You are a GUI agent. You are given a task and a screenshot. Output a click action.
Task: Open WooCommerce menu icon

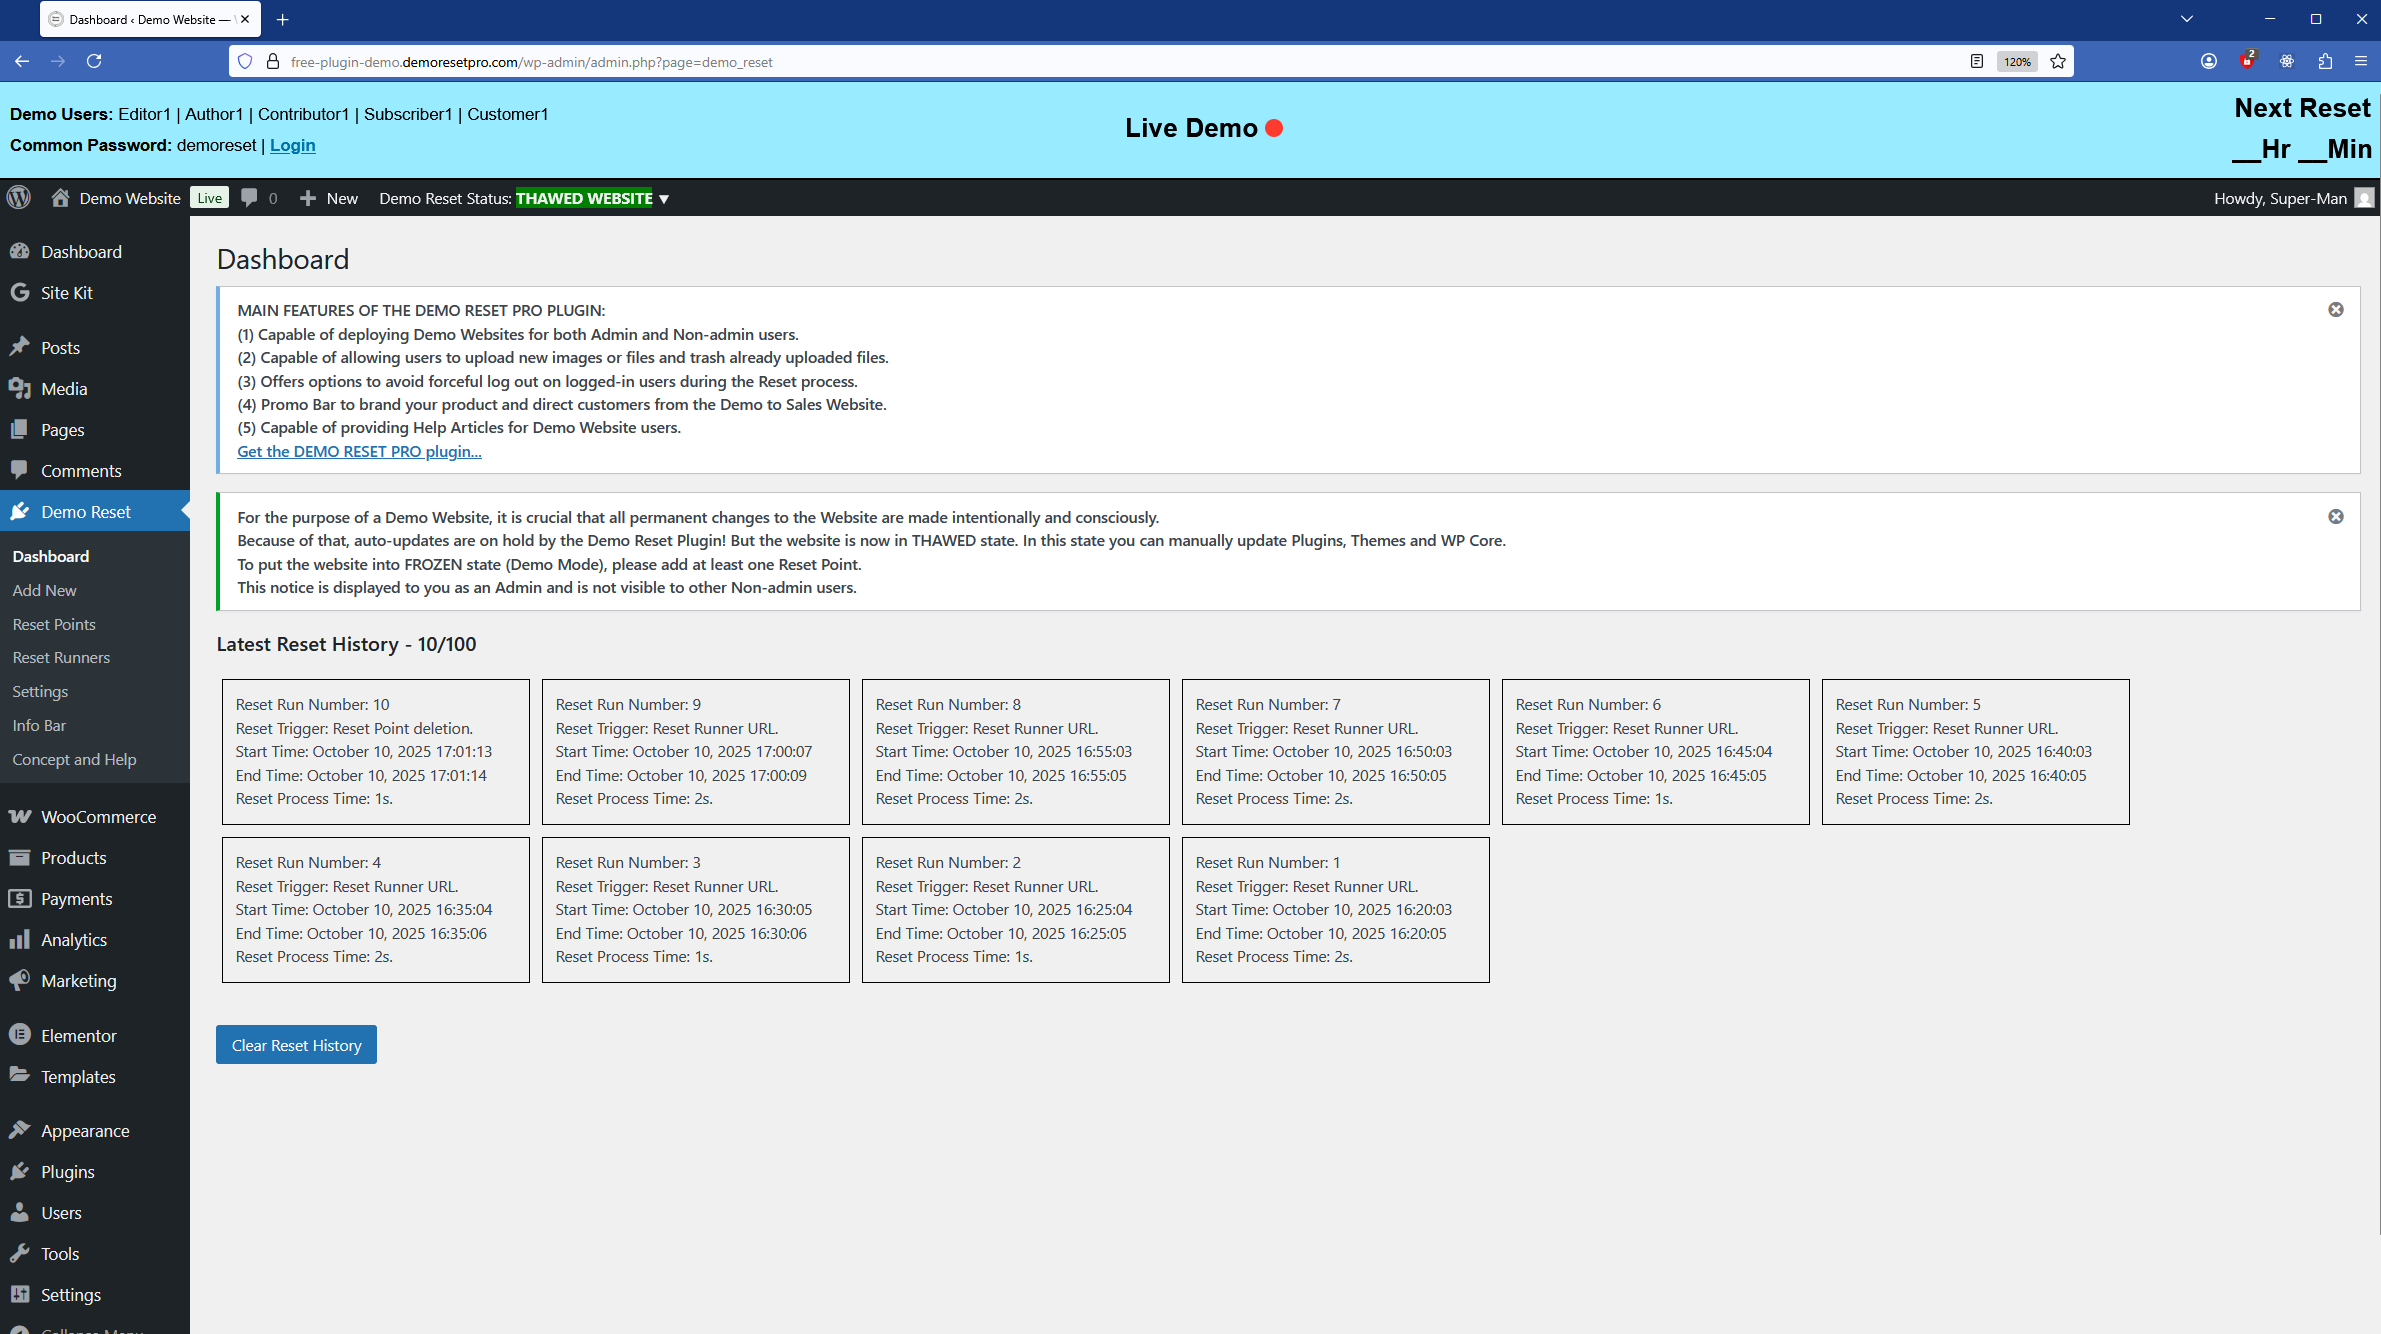pos(20,816)
